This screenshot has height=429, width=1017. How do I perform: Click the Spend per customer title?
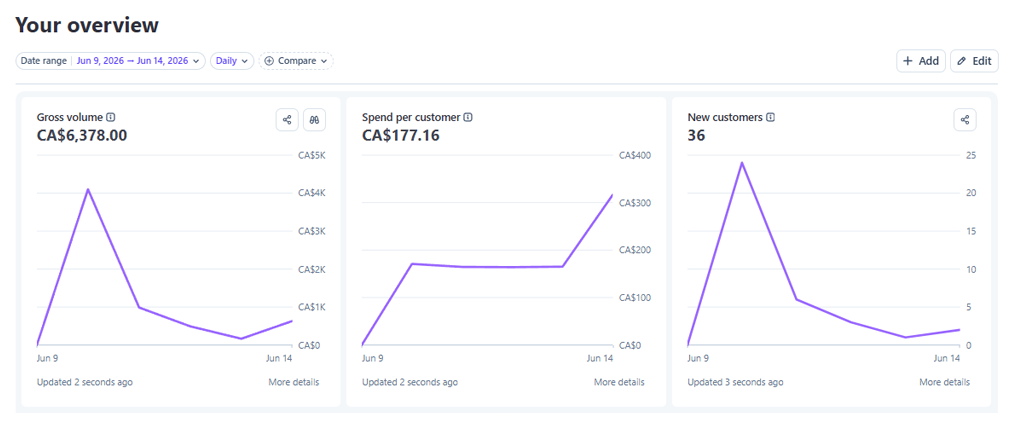point(411,117)
